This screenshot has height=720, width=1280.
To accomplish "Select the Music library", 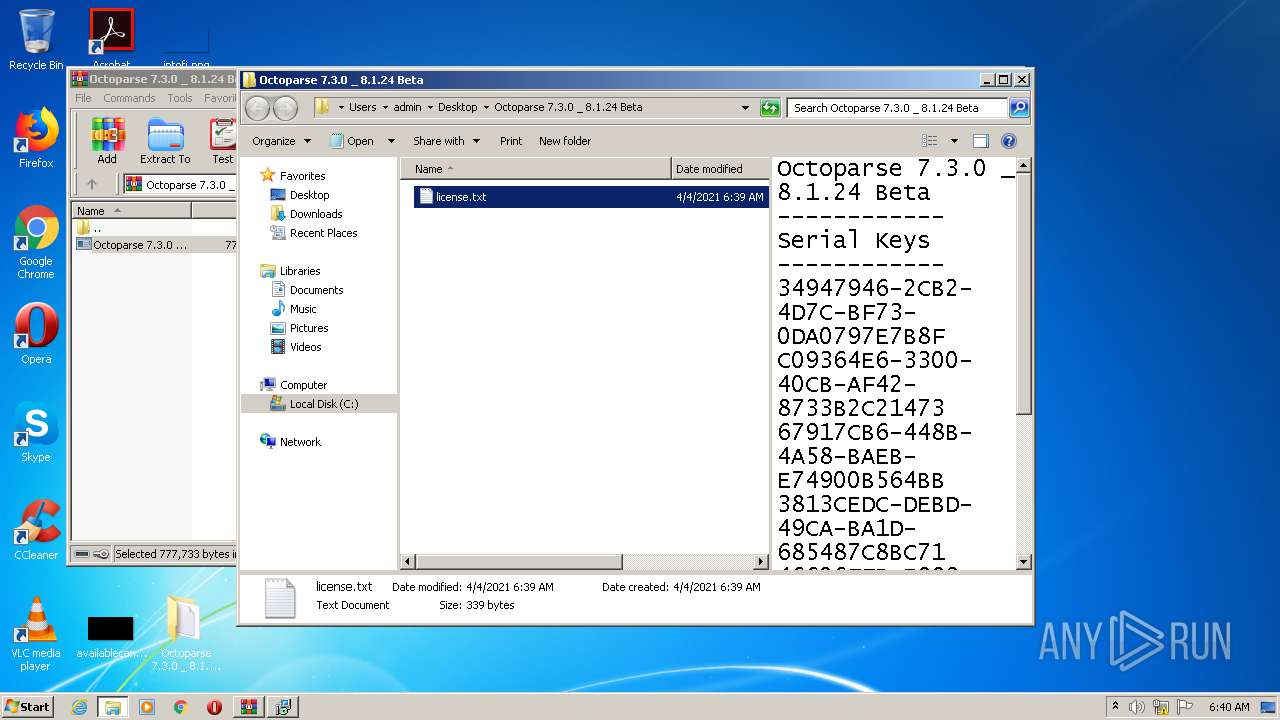I will [x=303, y=309].
